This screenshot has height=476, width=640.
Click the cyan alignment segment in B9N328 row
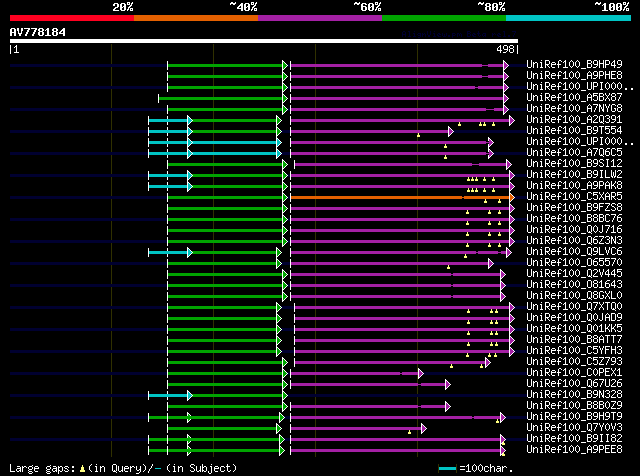[170, 396]
